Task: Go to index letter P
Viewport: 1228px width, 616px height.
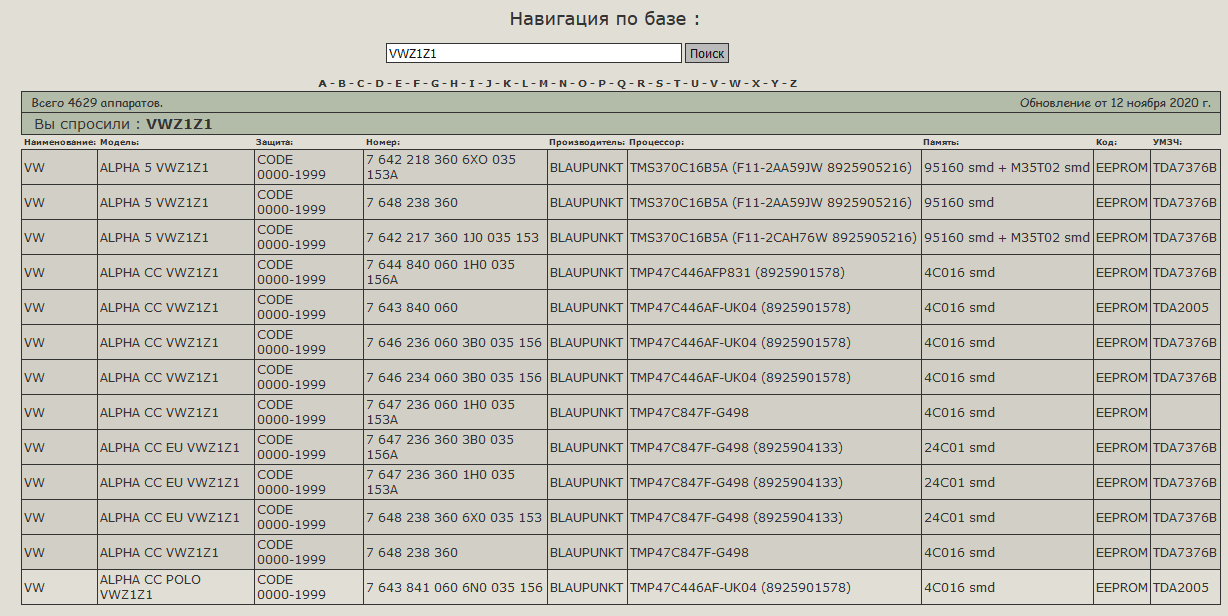Action: coord(602,83)
